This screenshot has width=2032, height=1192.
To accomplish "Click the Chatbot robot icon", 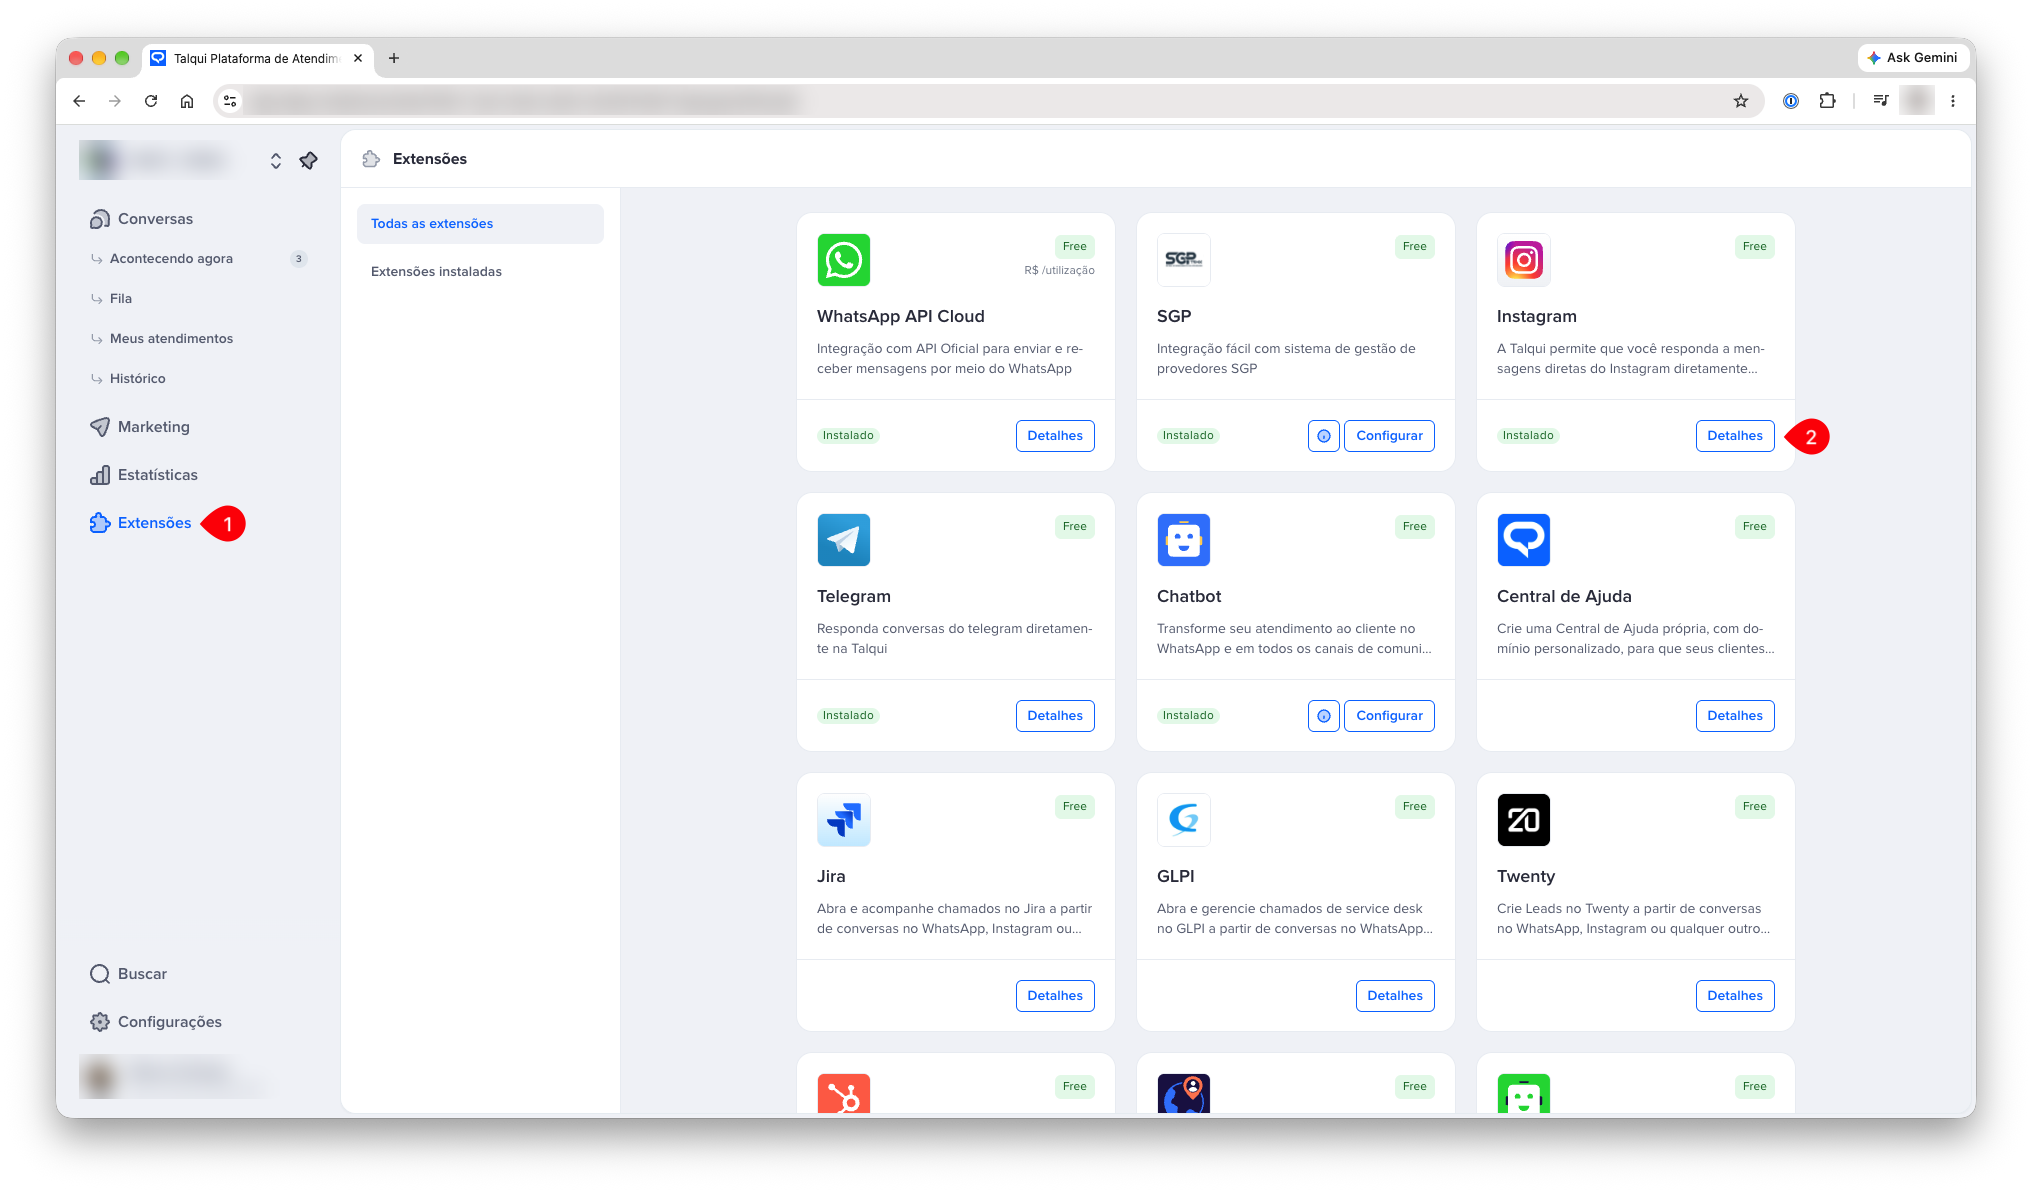I will (1183, 540).
